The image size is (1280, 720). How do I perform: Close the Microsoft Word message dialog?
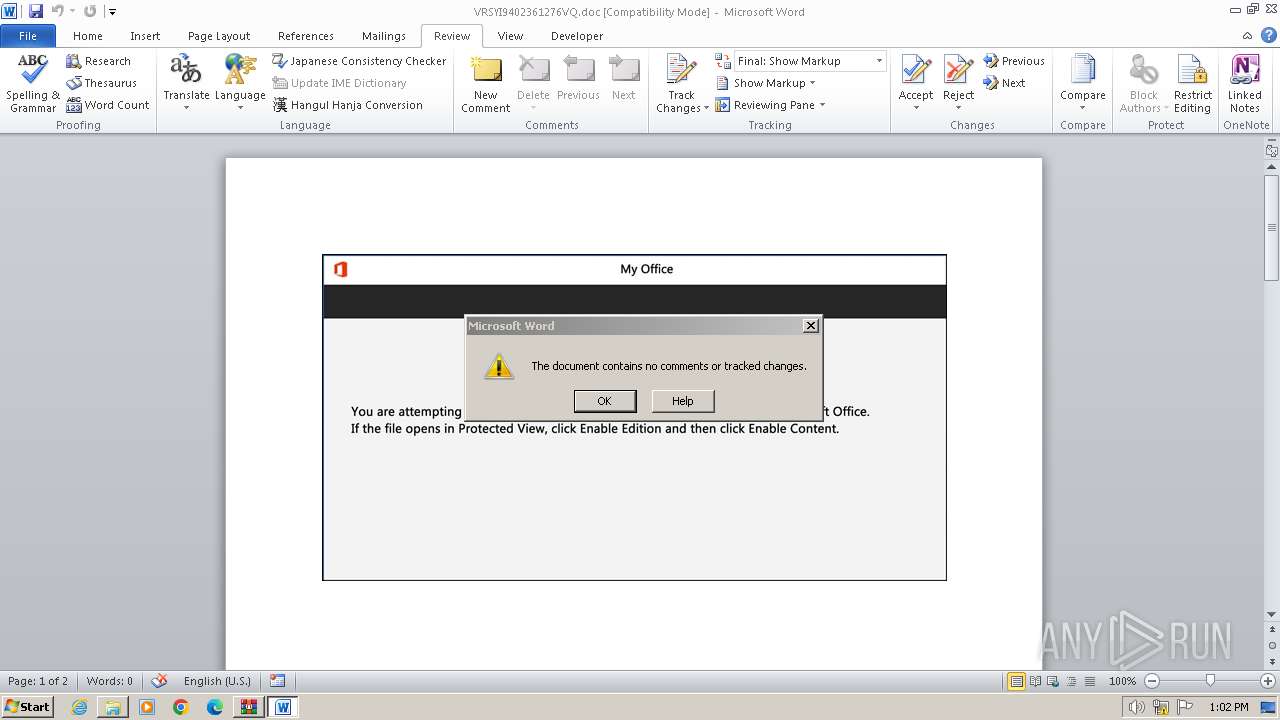pyautogui.click(x=811, y=325)
